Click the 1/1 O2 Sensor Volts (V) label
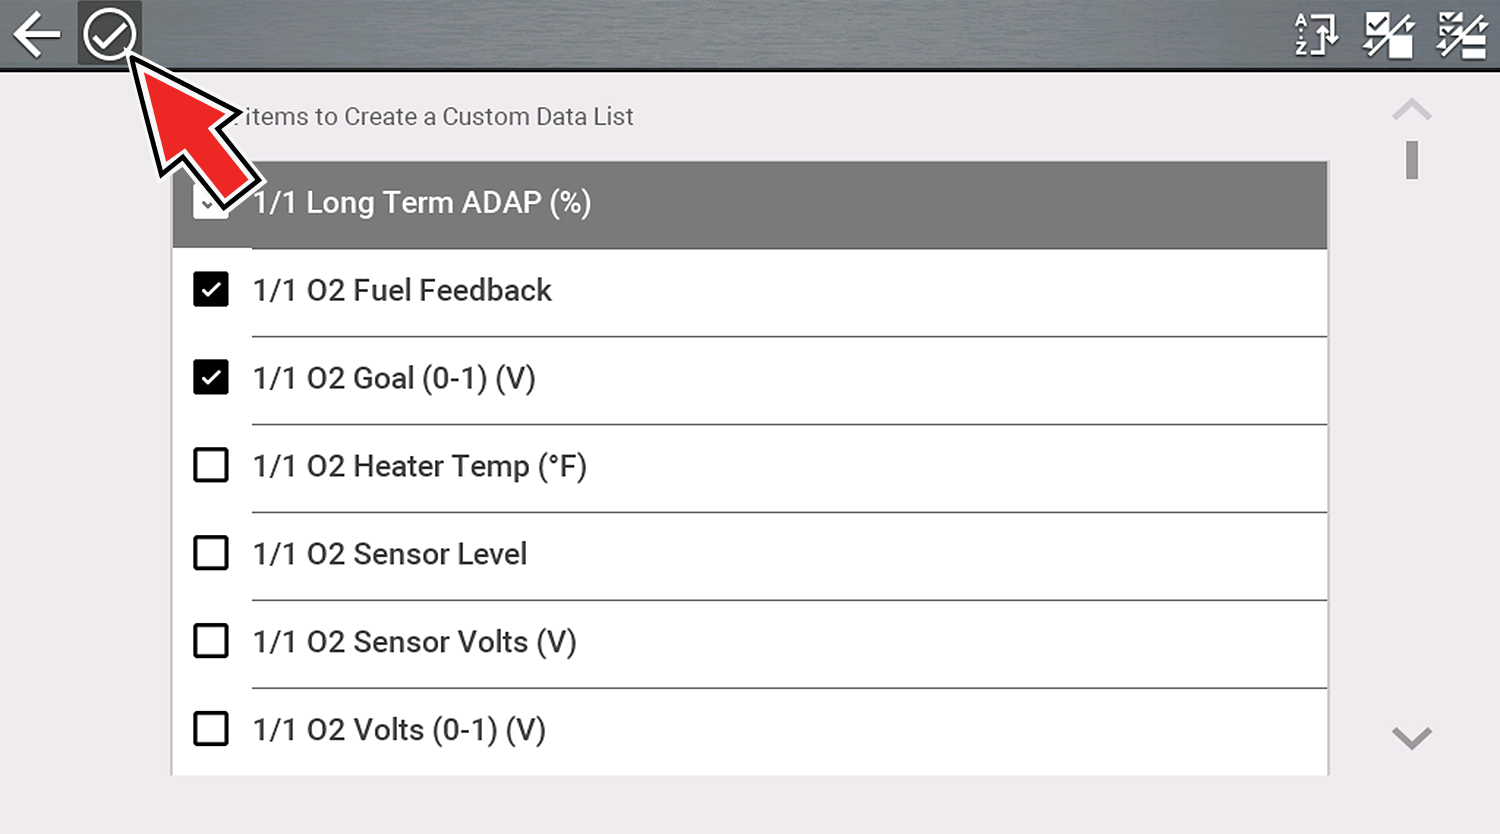The image size is (1500, 834). pyautogui.click(x=415, y=642)
